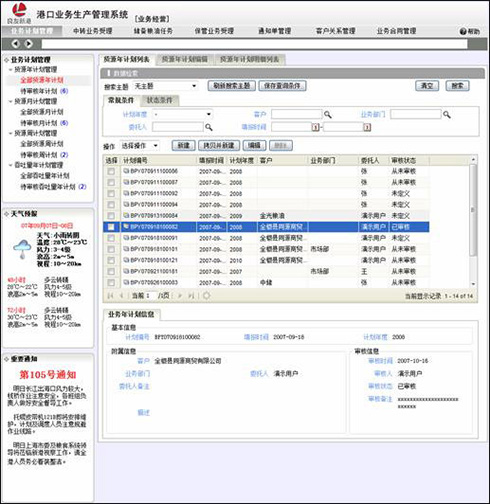The width and height of the screenshot is (490, 504).
Task: Select the checkbox for row BPY070921100181
Action: click(111, 271)
